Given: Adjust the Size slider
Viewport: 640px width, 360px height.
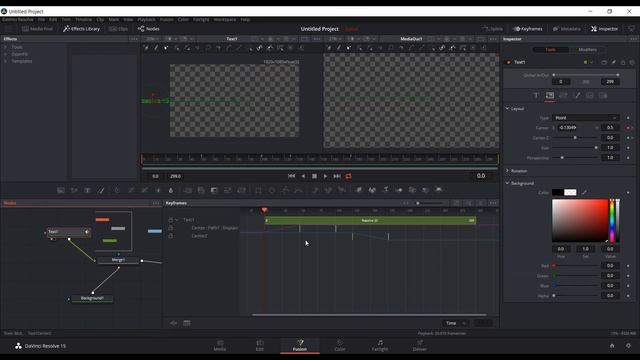Looking at the screenshot, I should pyautogui.click(x=576, y=148).
